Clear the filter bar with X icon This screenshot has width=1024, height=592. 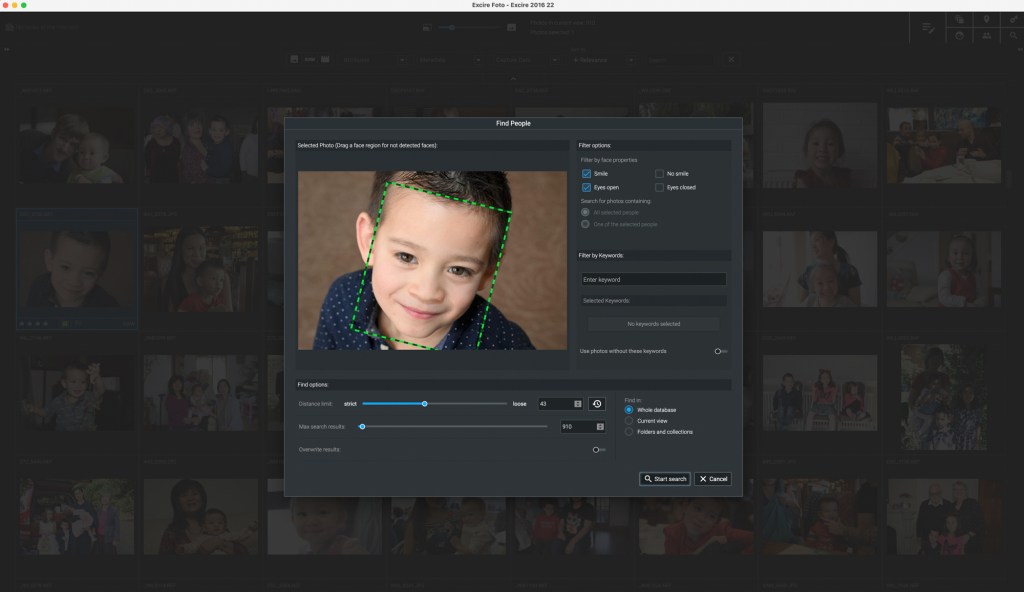731,59
